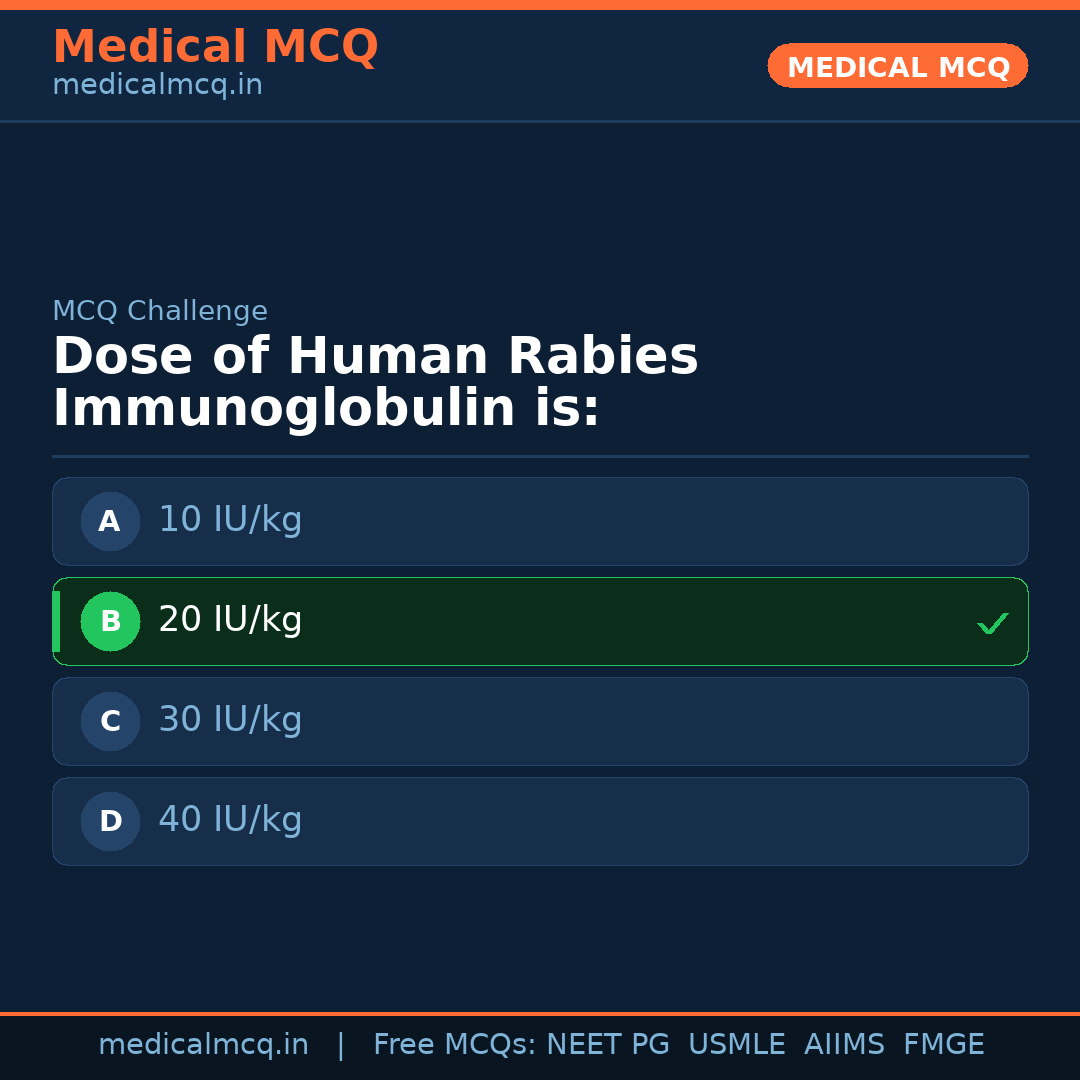Click the green B option circle
The height and width of the screenshot is (1080, 1080).
pyautogui.click(x=110, y=621)
